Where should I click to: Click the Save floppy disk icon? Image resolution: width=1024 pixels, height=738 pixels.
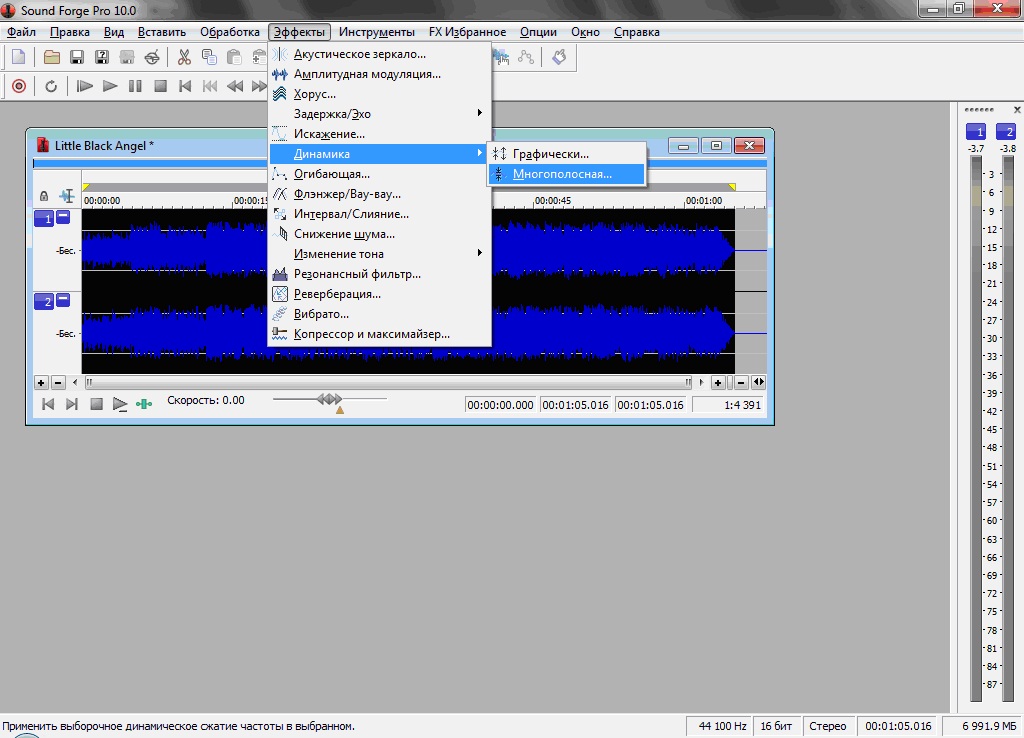point(77,57)
